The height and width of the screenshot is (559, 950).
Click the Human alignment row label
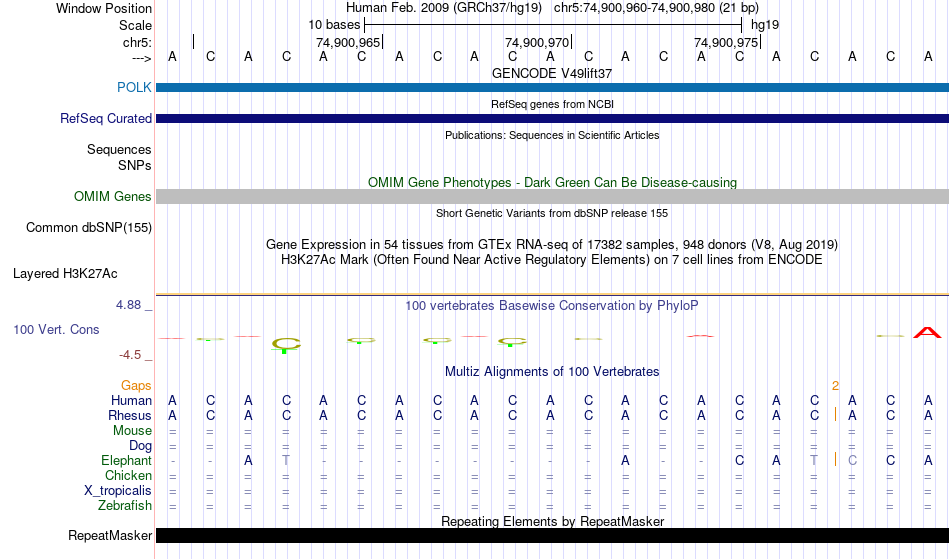pos(131,400)
